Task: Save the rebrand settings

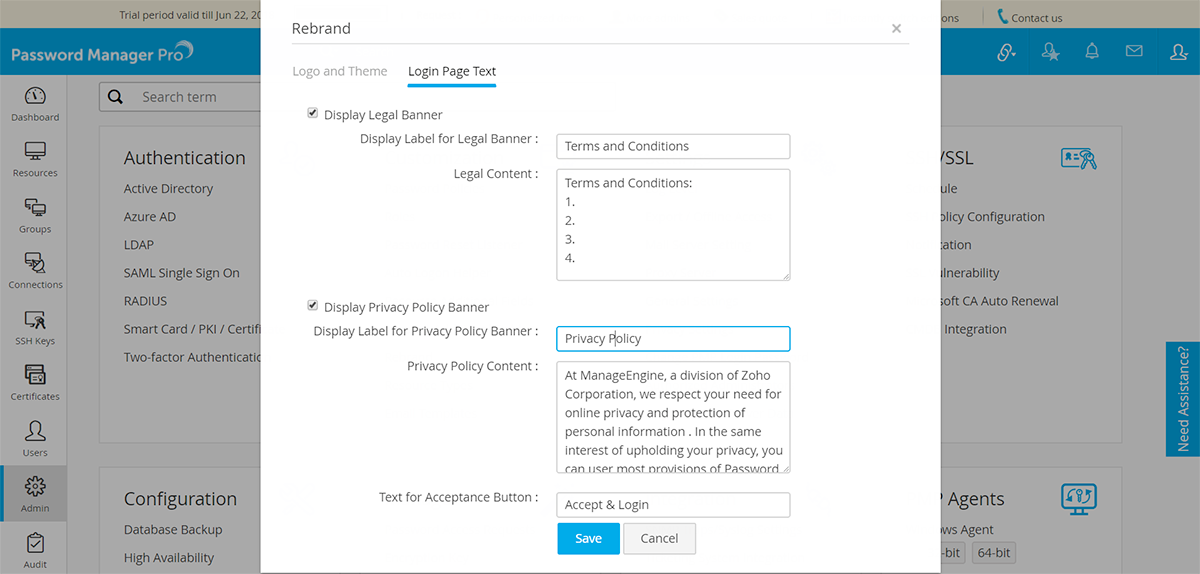Action: (x=588, y=538)
